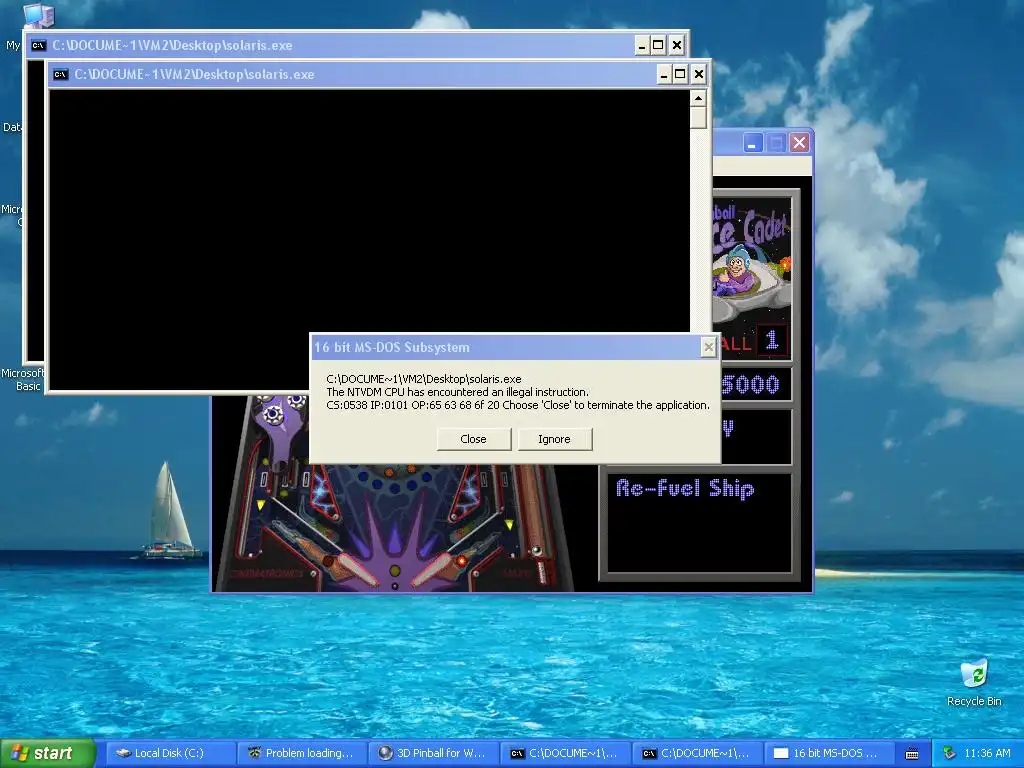Close the 3D Pinball window
1024x768 pixels.
(799, 143)
